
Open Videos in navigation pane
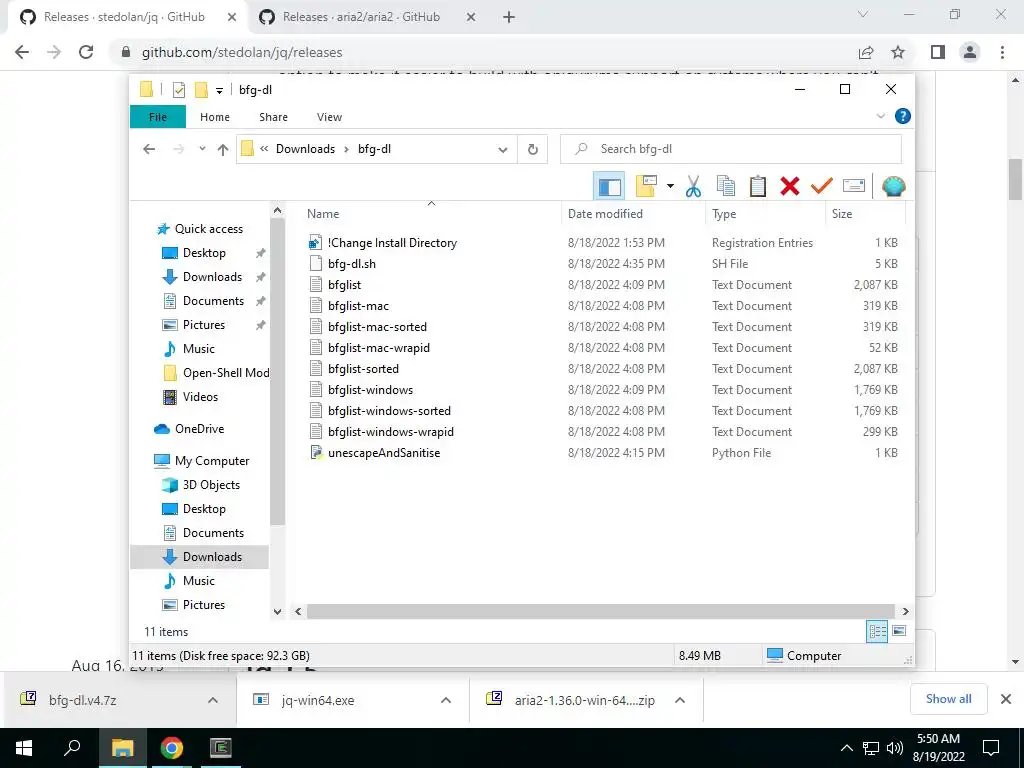(200, 397)
